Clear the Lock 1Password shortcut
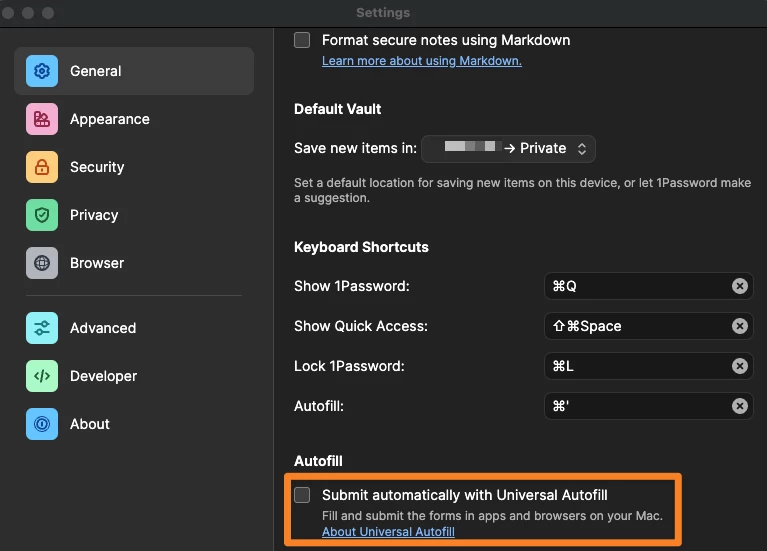Screen dimensions: 767x551 click(x=740, y=366)
